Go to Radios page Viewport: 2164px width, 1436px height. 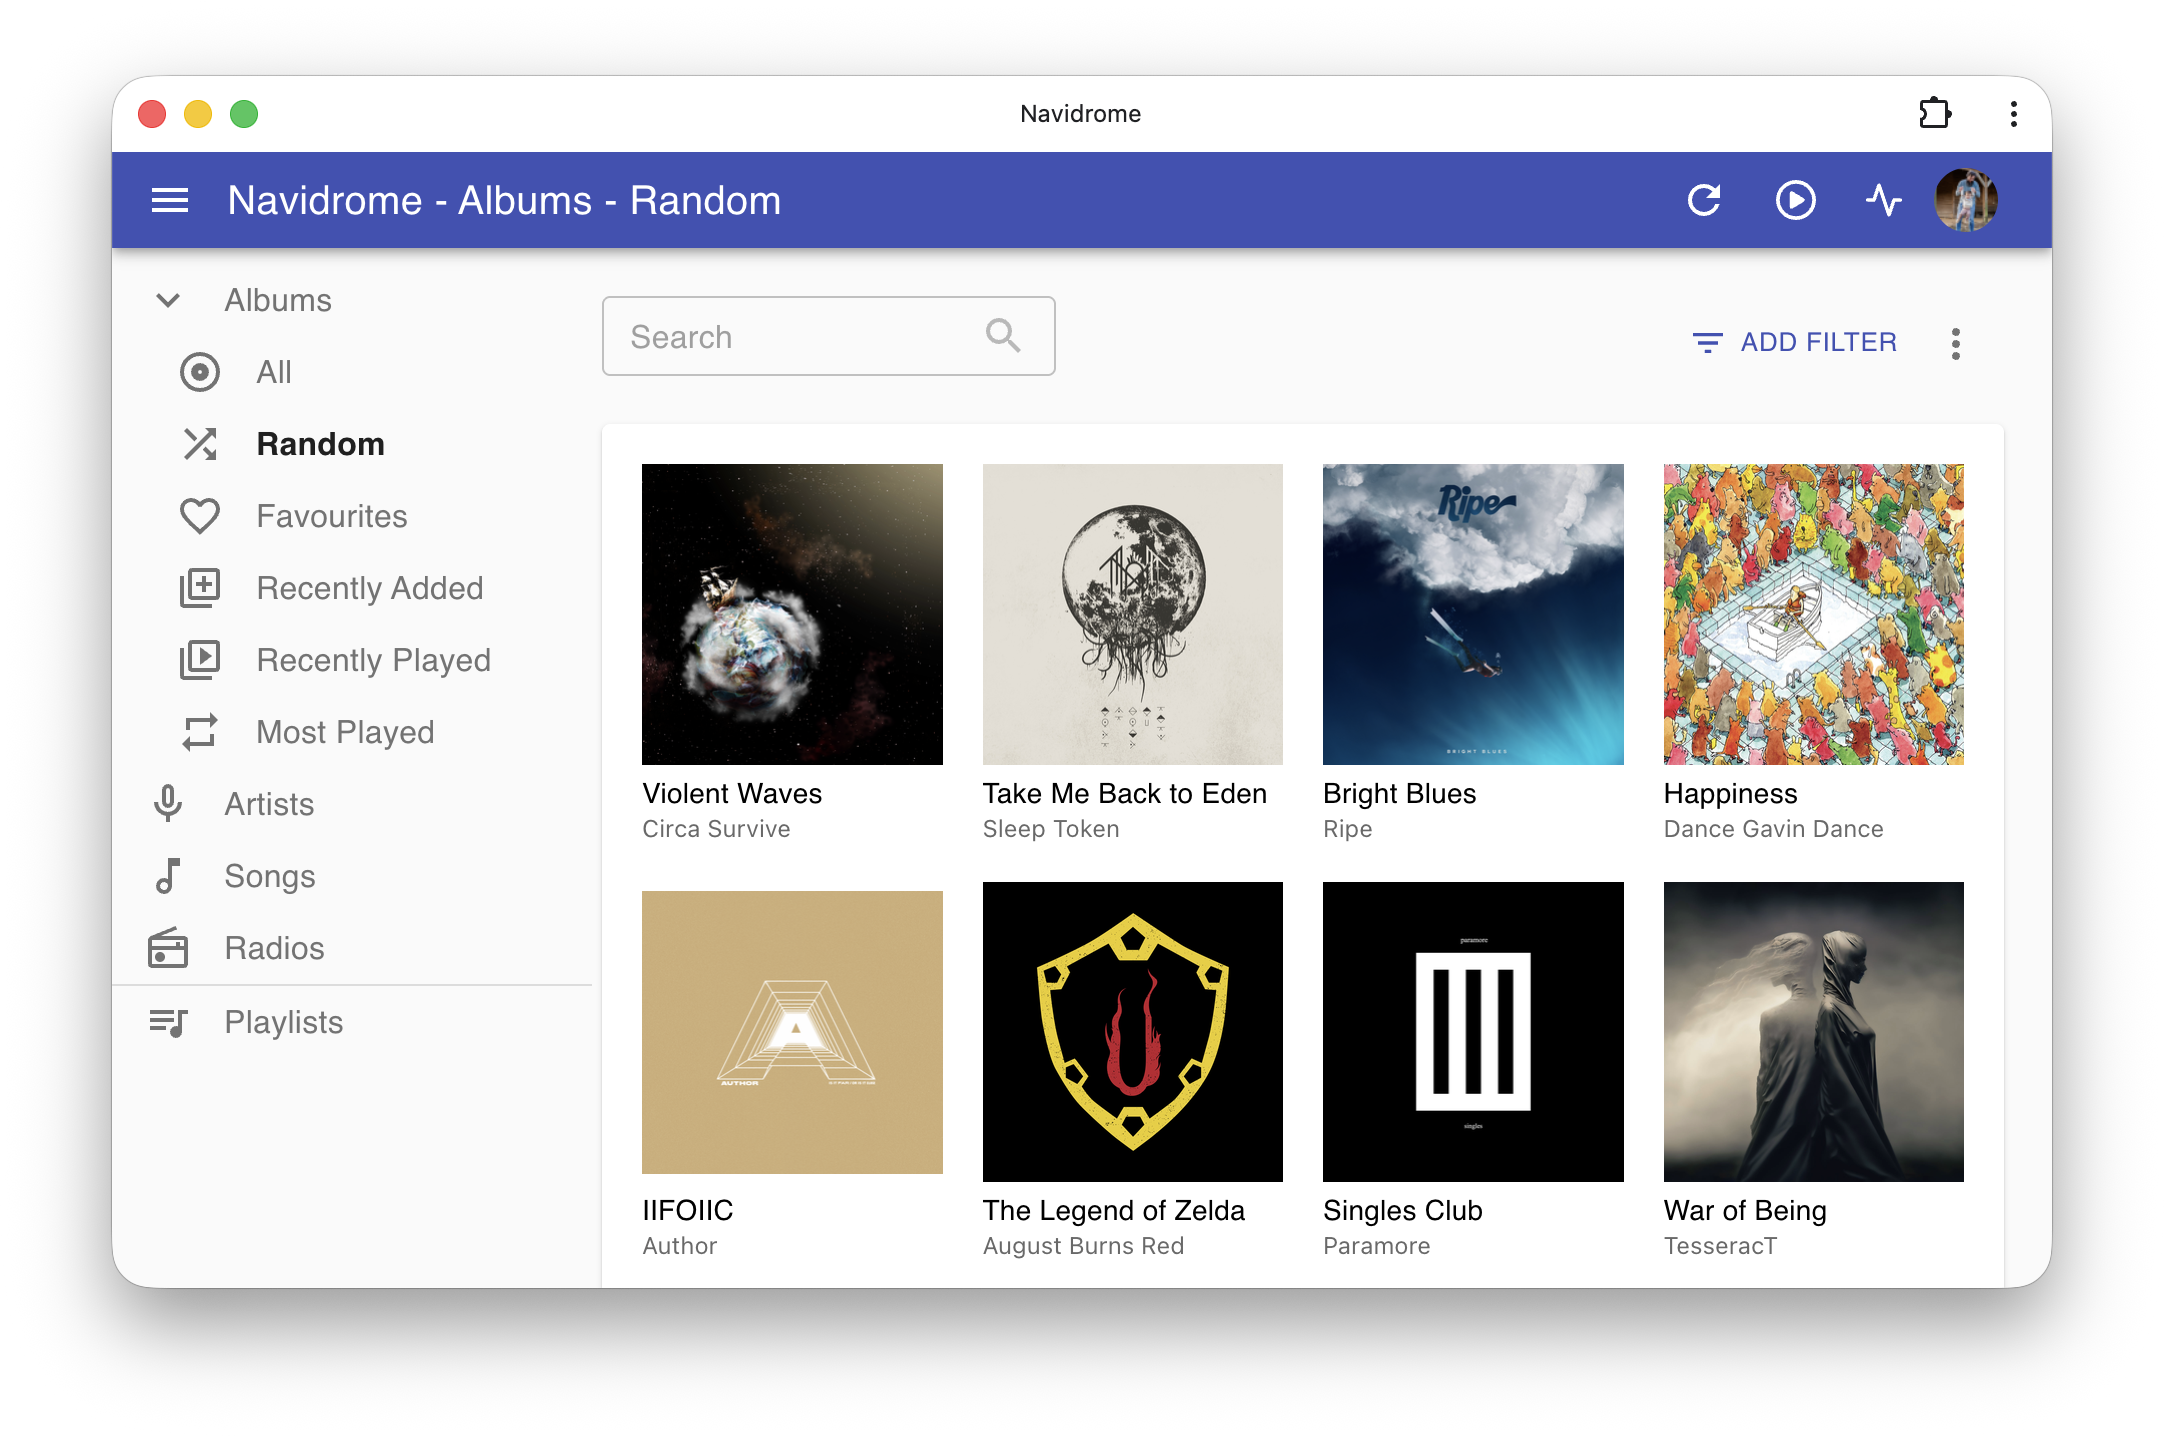point(352,948)
